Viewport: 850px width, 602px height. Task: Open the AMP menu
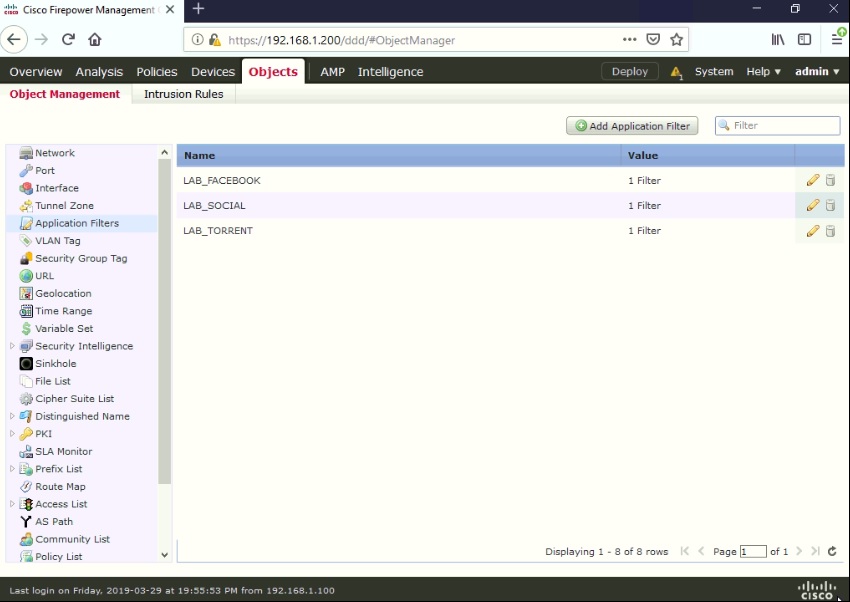click(x=332, y=72)
